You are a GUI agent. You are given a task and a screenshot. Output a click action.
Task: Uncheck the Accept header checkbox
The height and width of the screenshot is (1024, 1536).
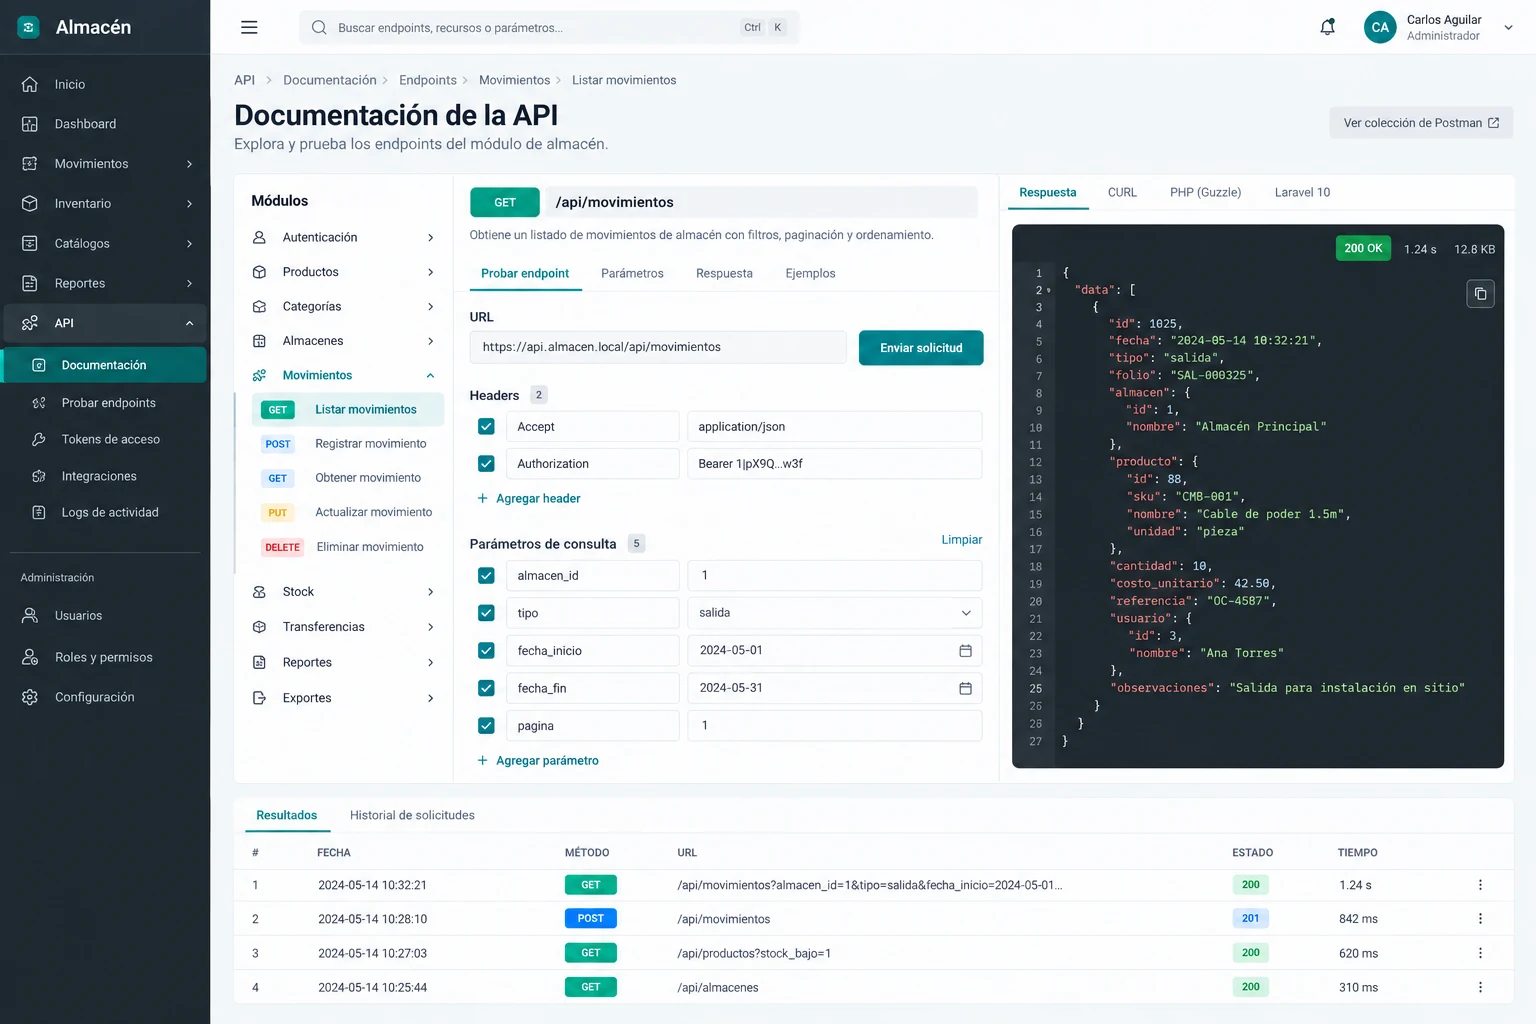click(486, 427)
